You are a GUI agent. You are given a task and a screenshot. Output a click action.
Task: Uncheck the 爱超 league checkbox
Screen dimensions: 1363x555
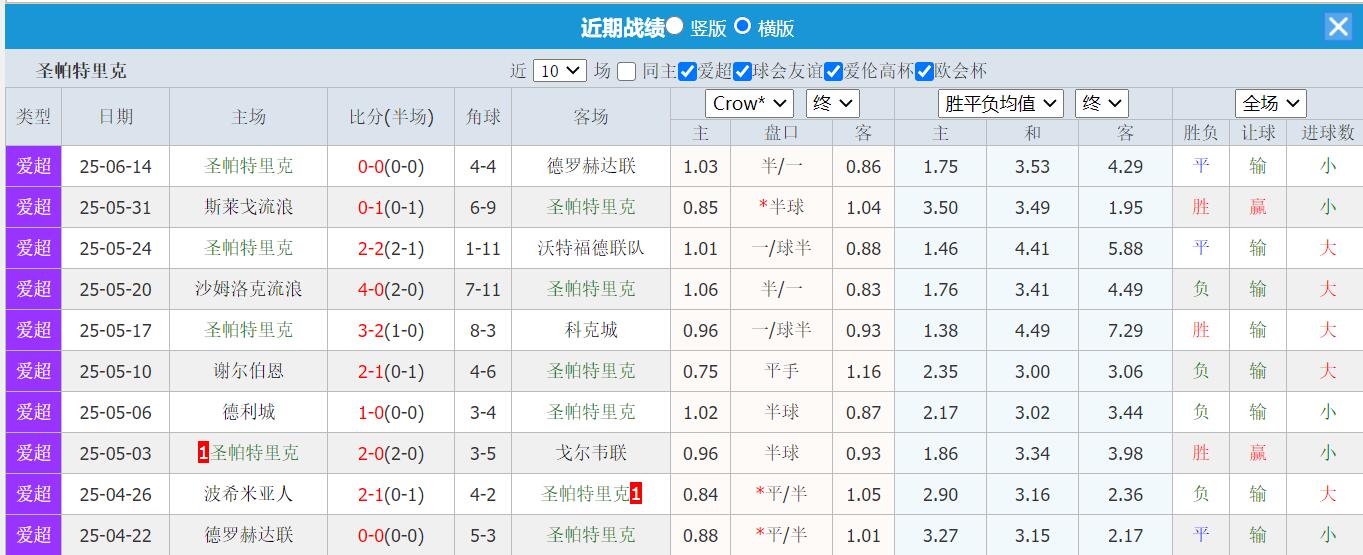click(x=687, y=71)
